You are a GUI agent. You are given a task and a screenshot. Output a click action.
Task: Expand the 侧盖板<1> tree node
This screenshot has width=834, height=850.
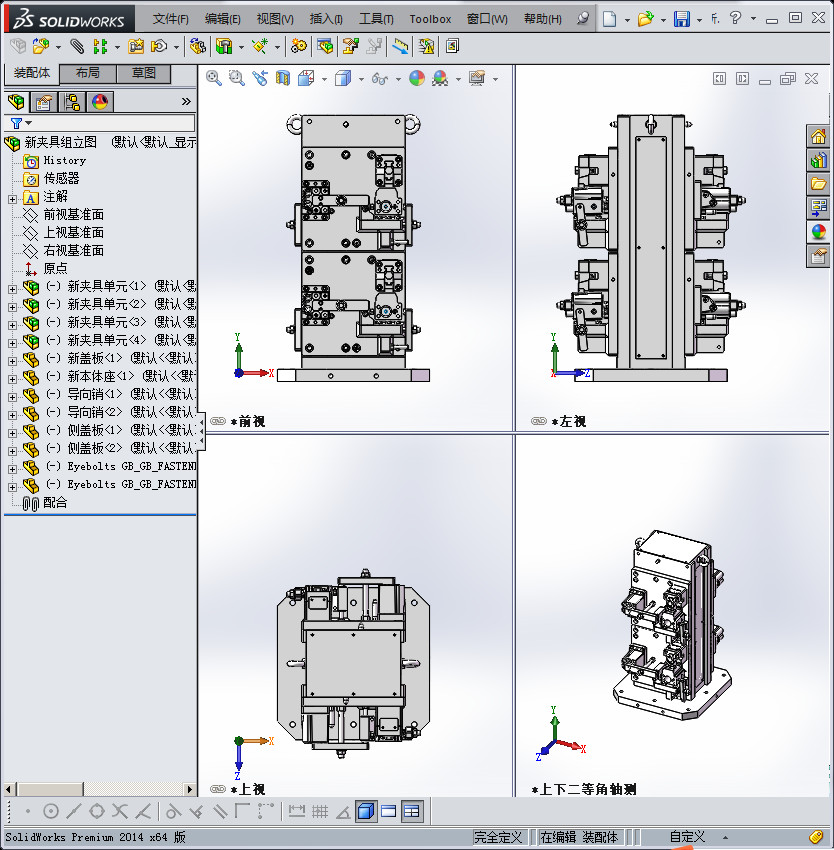click(x=12, y=433)
